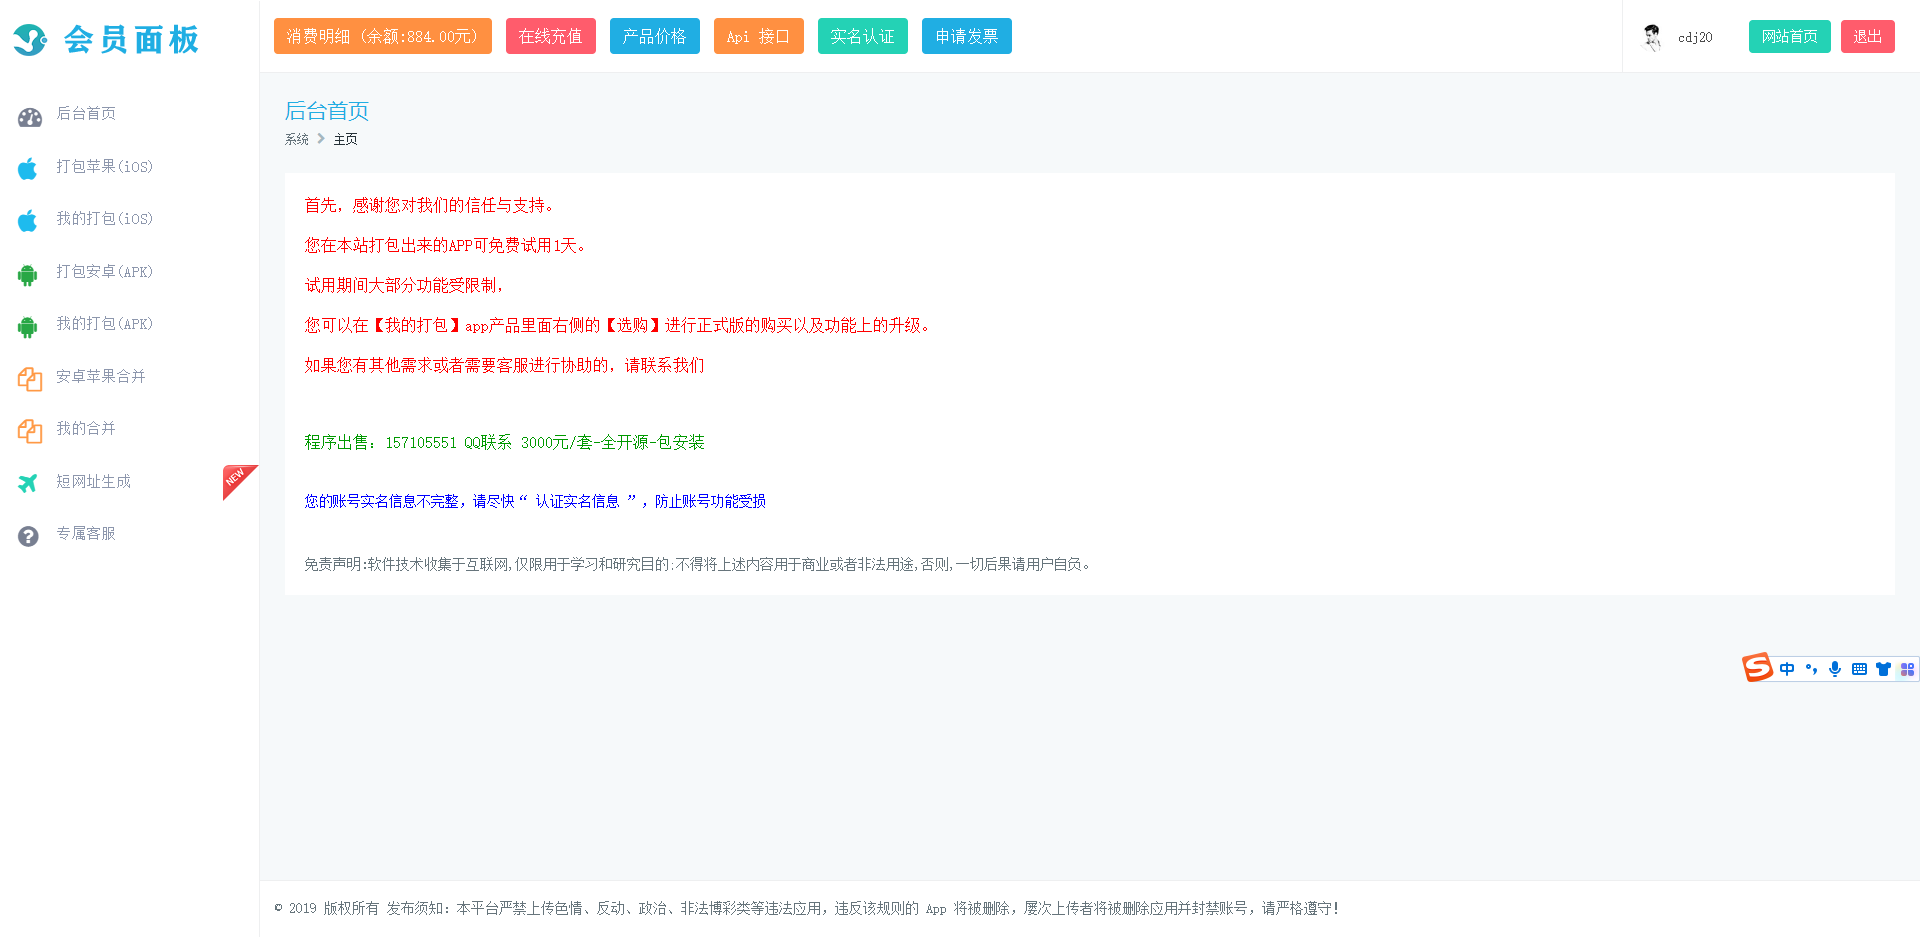Viewport: 1920px width, 937px height.
Task: Click the 在线充值 button
Action: coord(550,36)
